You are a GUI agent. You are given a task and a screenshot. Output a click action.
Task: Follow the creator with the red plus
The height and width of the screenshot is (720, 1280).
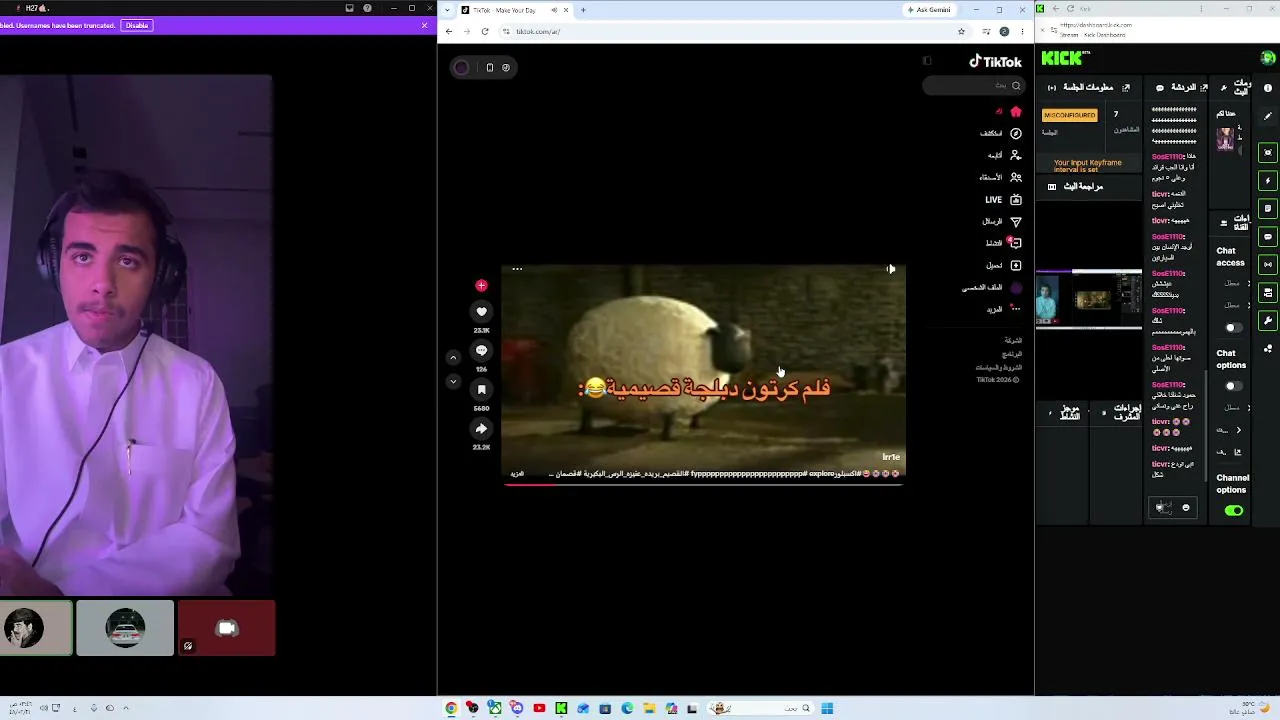point(481,286)
